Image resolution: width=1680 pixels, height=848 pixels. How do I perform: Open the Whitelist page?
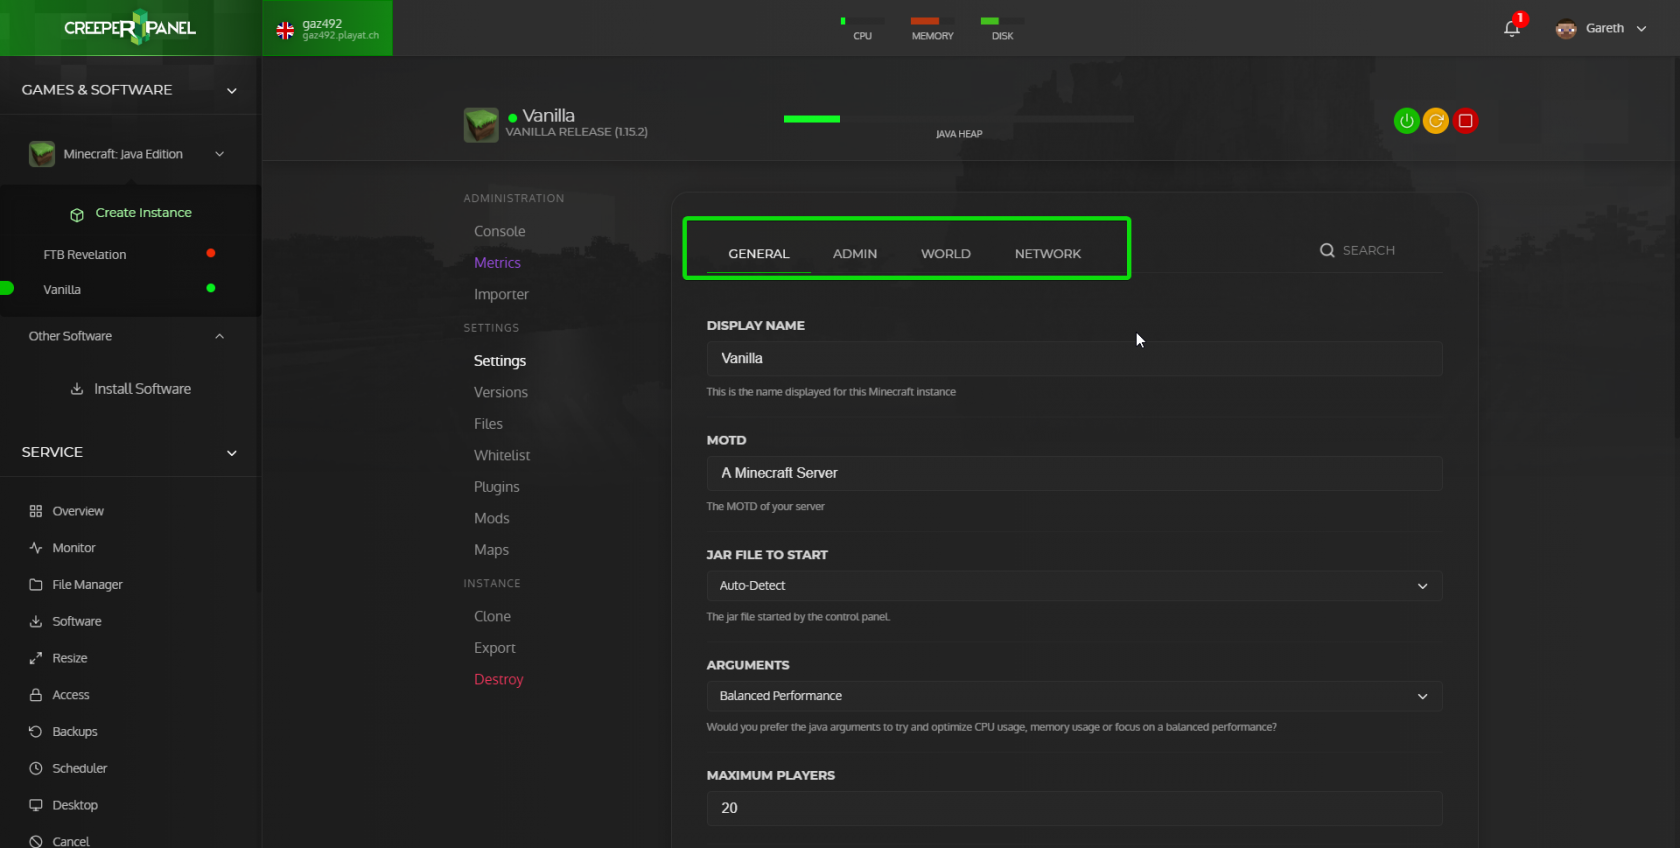(502, 455)
